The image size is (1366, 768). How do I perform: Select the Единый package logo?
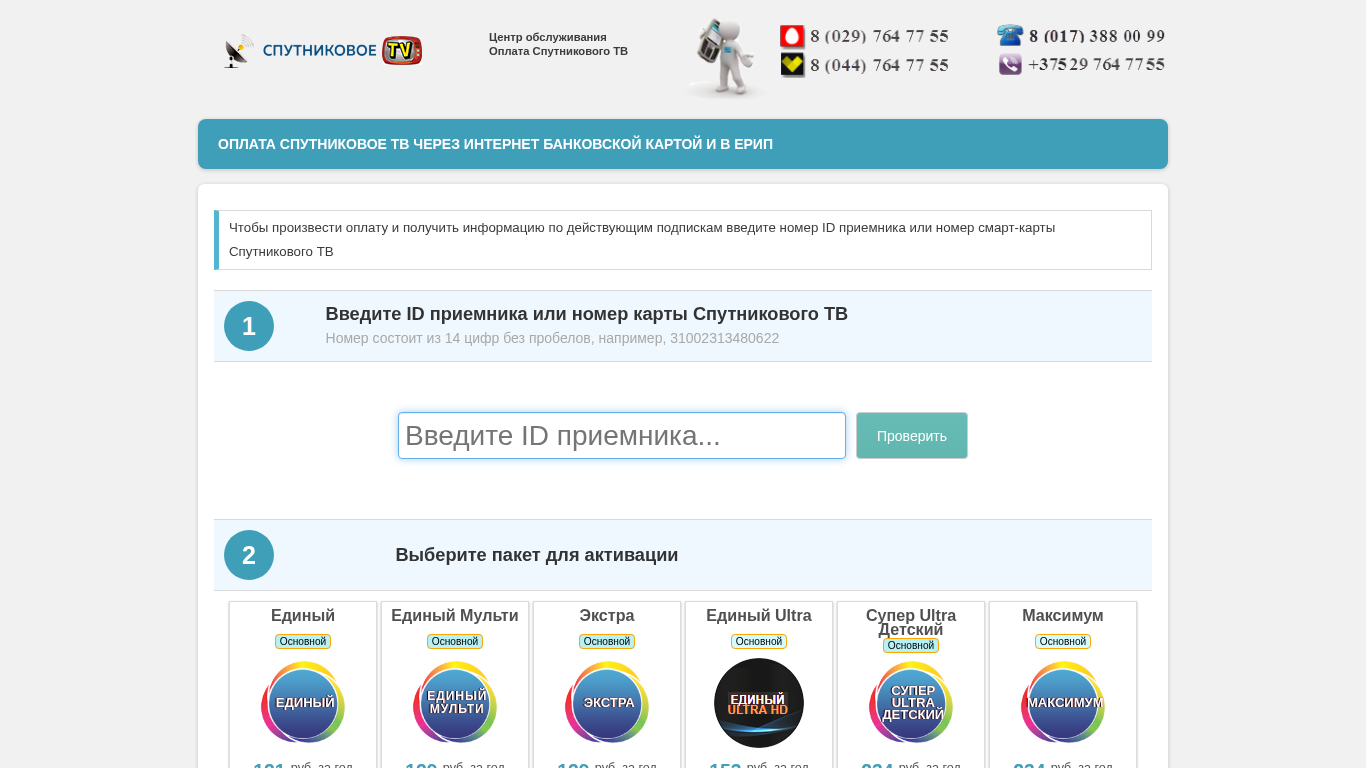point(303,702)
